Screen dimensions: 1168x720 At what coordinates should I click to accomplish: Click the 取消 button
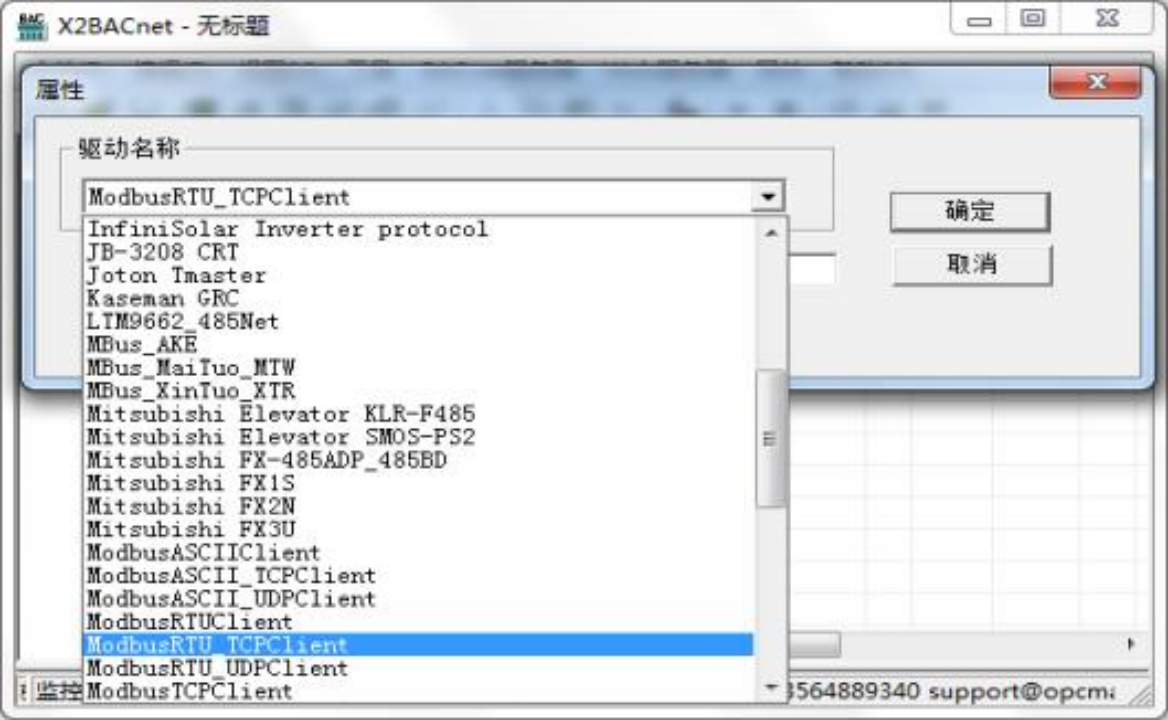pos(972,264)
